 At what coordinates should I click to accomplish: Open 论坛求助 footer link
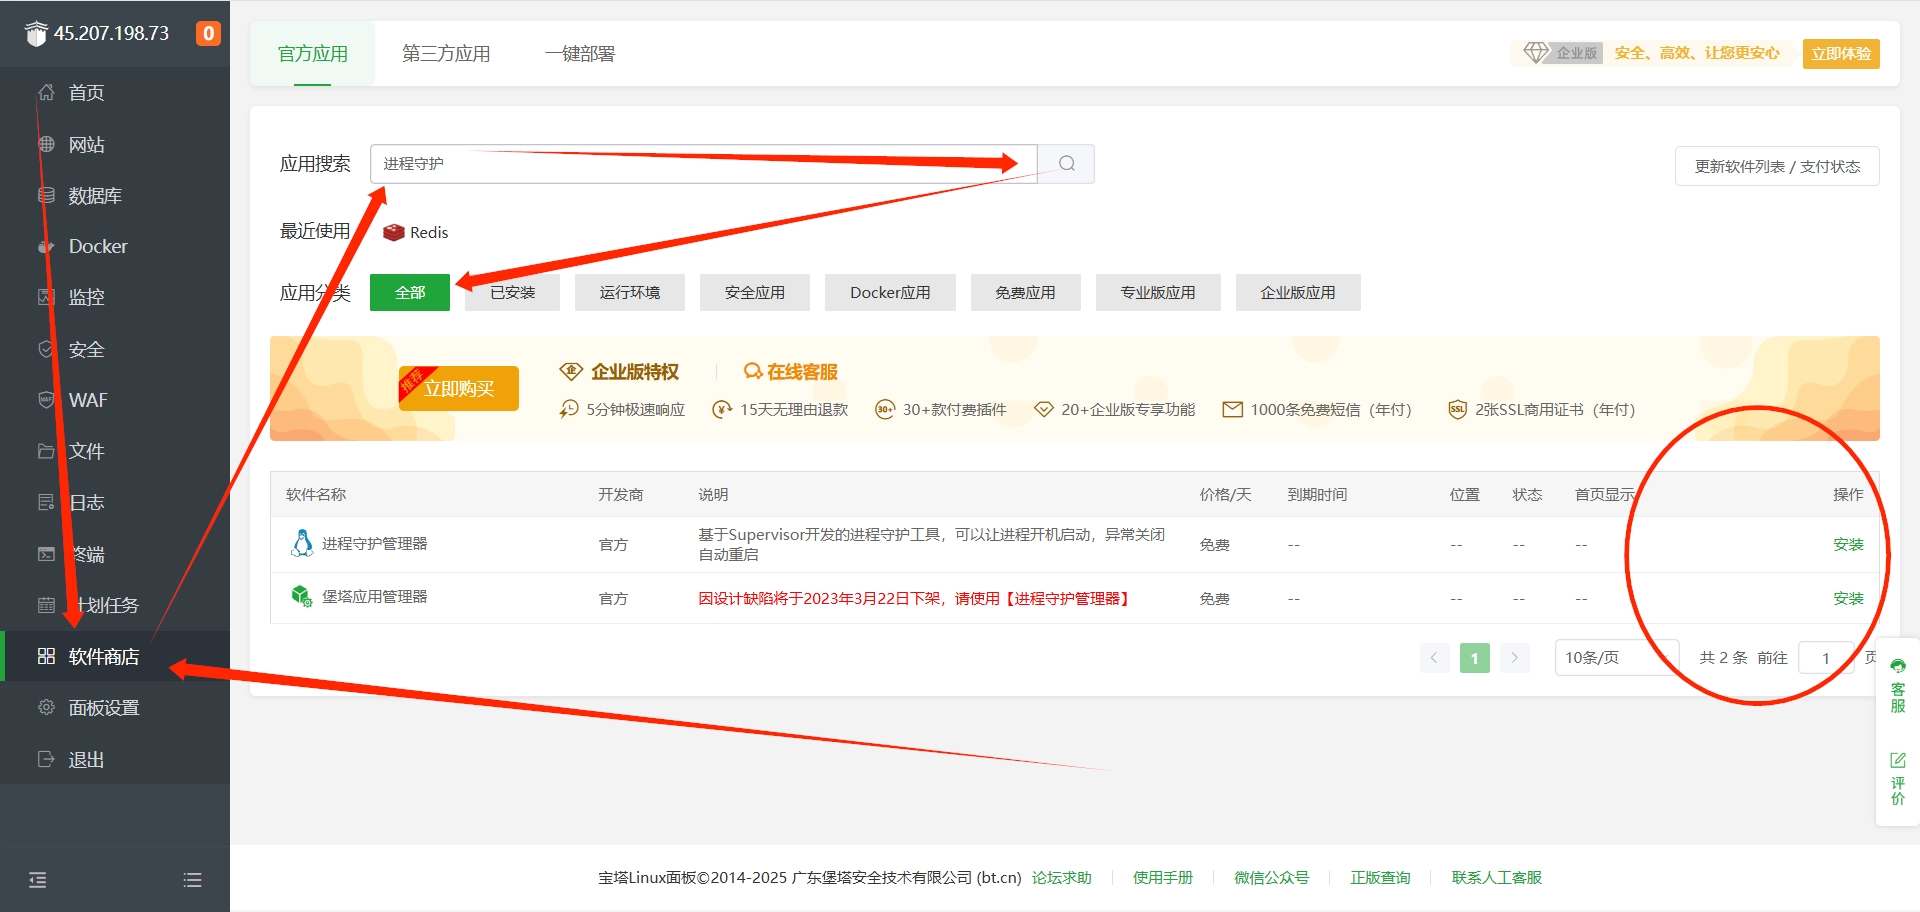1062,877
